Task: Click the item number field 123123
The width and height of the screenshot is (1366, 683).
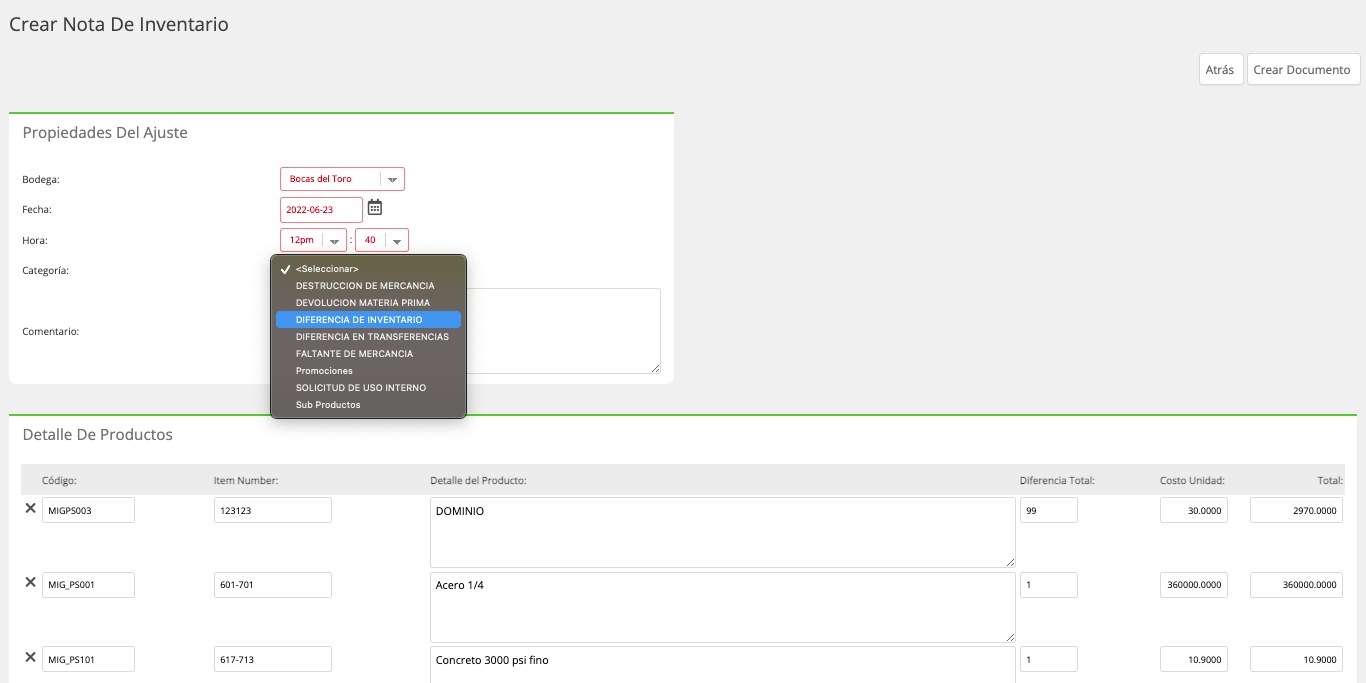Action: pos(272,510)
